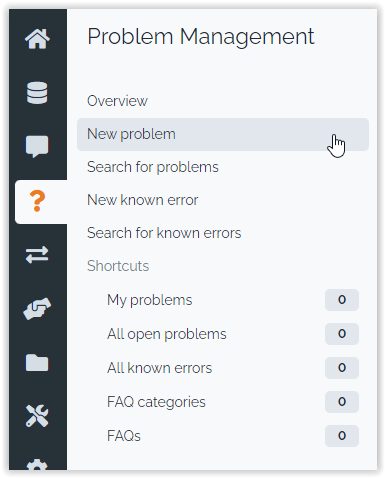Open the home icon in the sidebar
The image size is (385, 478).
click(x=37, y=39)
